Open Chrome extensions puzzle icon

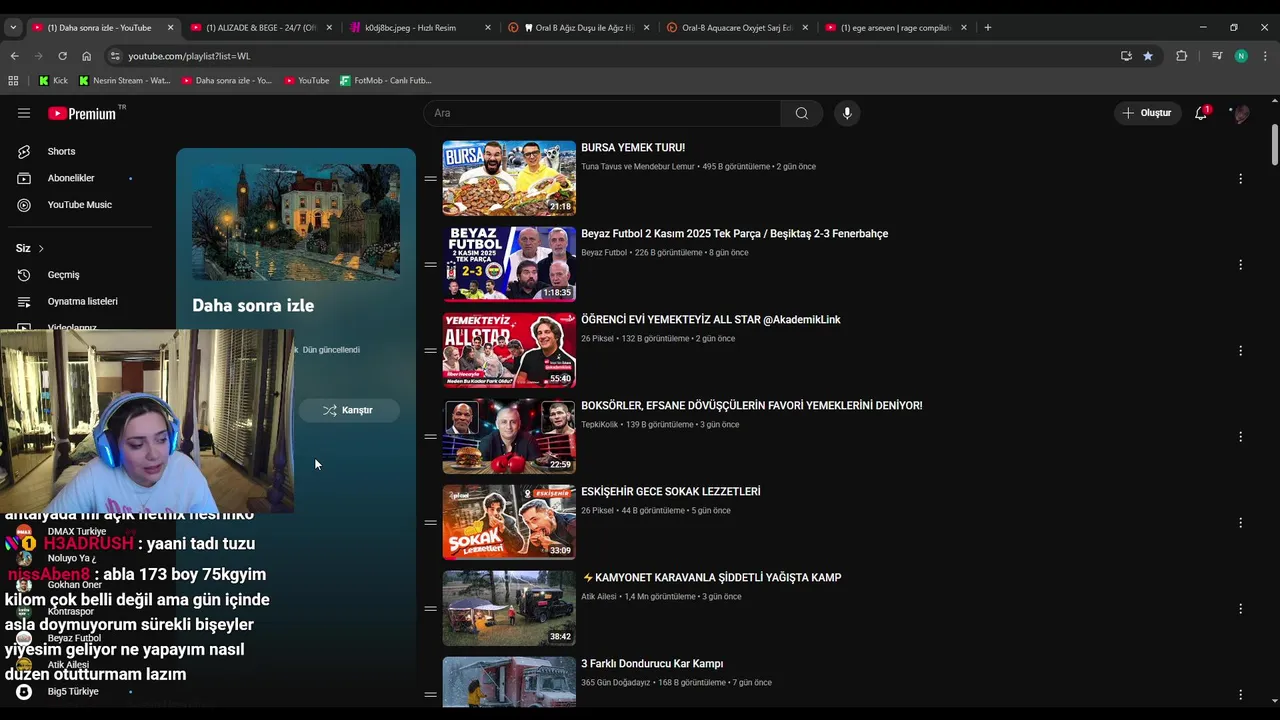click(1181, 56)
